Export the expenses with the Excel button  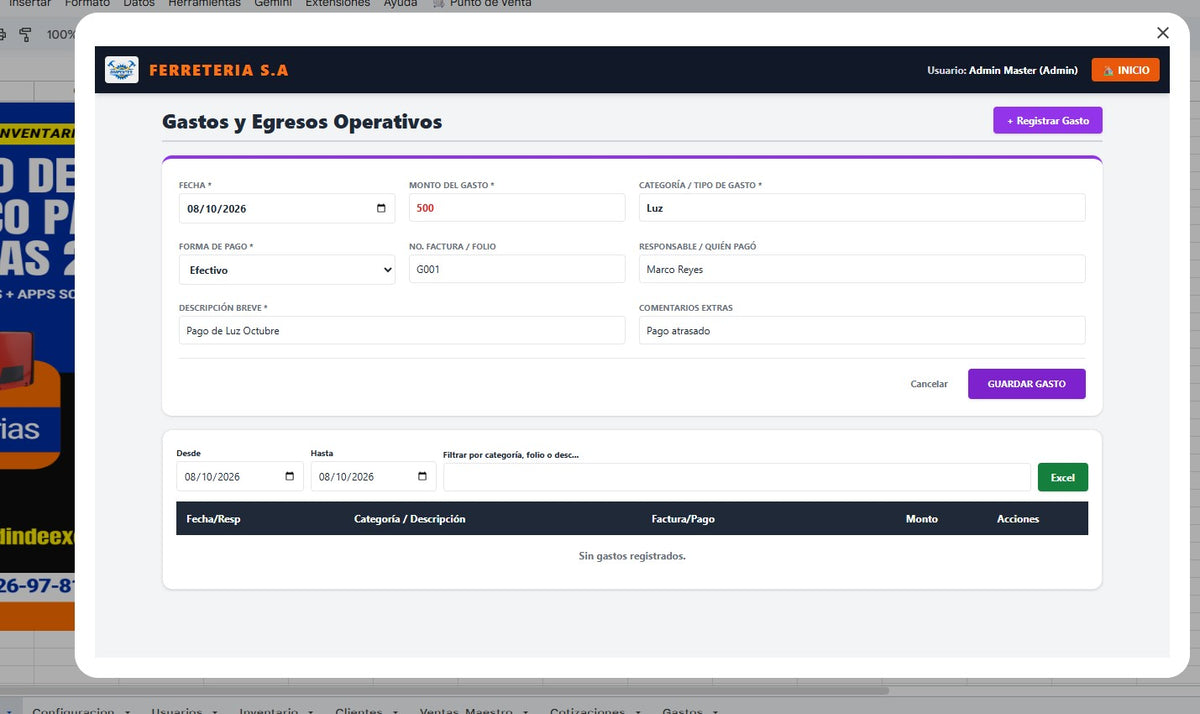point(1063,477)
